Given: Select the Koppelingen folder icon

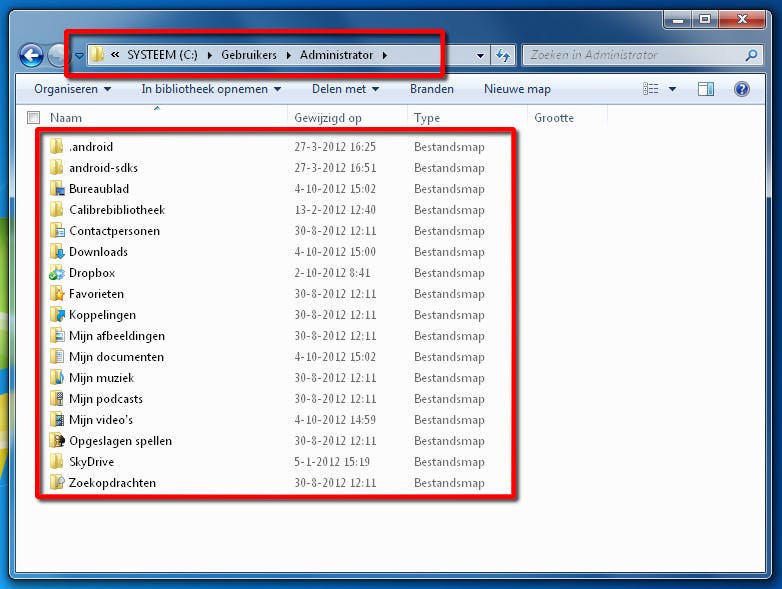Looking at the screenshot, I should pos(57,315).
